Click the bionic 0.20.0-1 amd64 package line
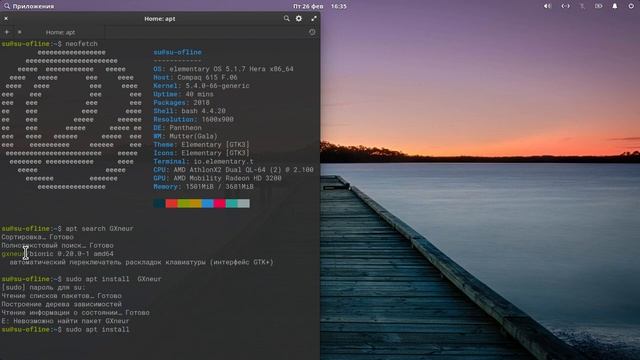This screenshot has height=360, width=640. tap(58, 254)
